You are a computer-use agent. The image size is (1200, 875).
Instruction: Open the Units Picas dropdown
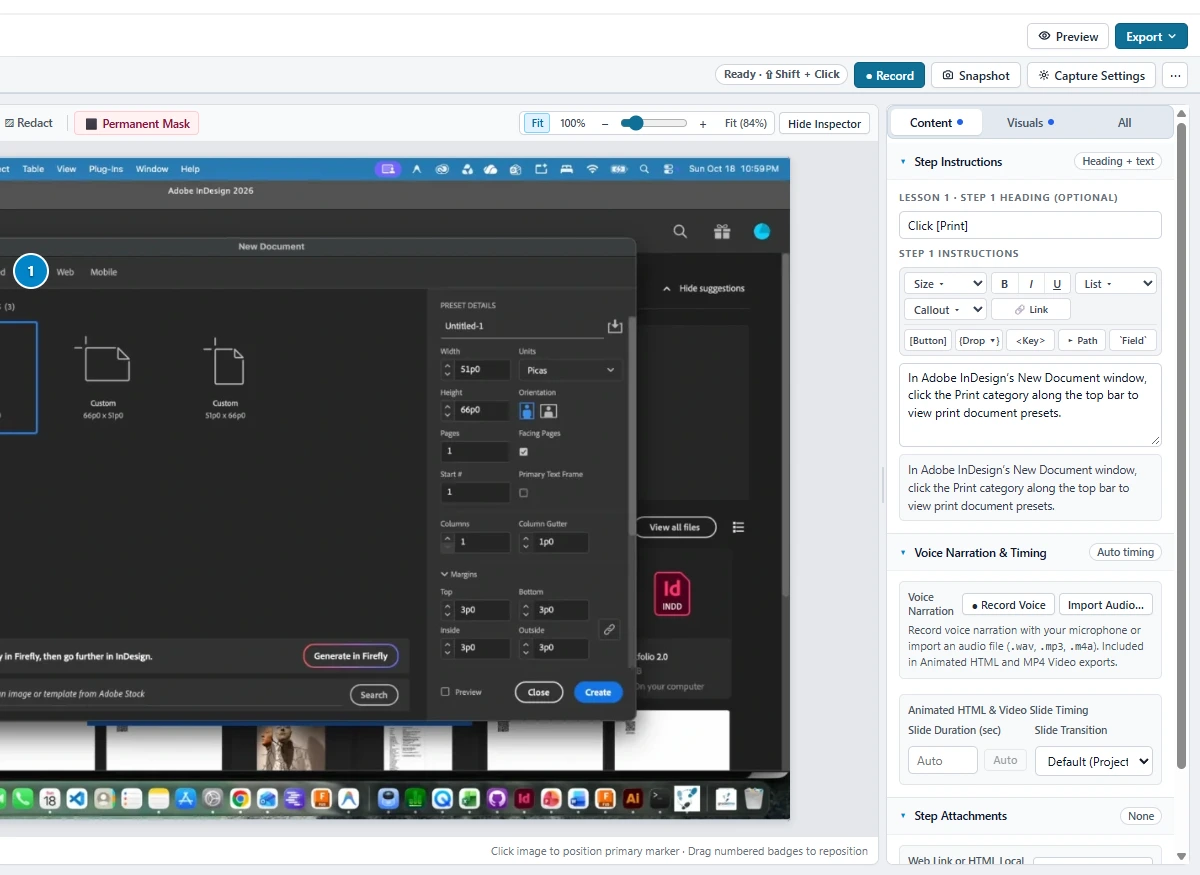pyautogui.click(x=569, y=370)
